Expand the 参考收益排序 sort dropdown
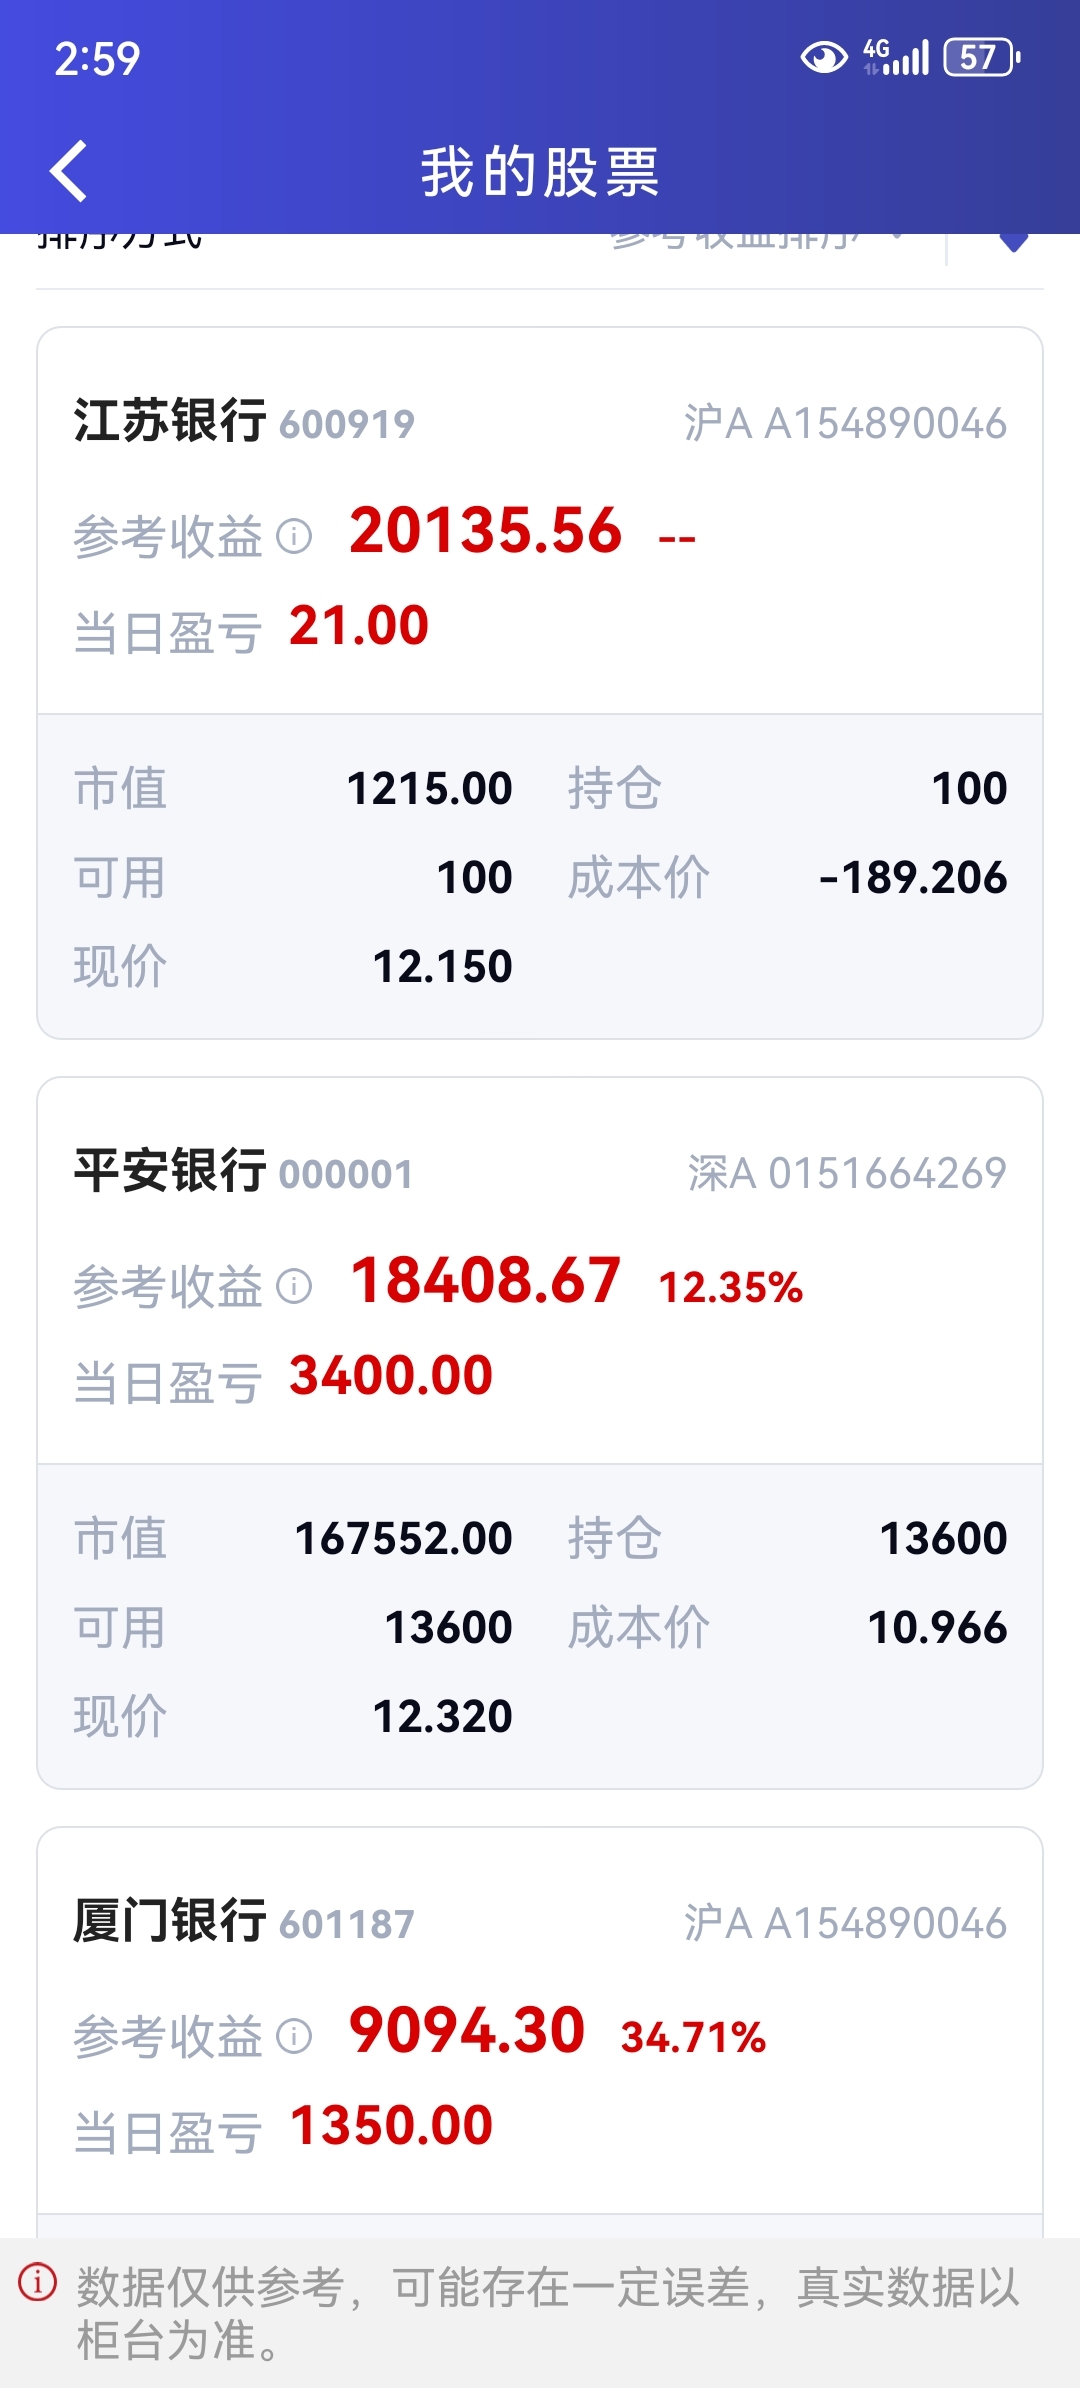This screenshot has width=1080, height=2388. (760, 240)
